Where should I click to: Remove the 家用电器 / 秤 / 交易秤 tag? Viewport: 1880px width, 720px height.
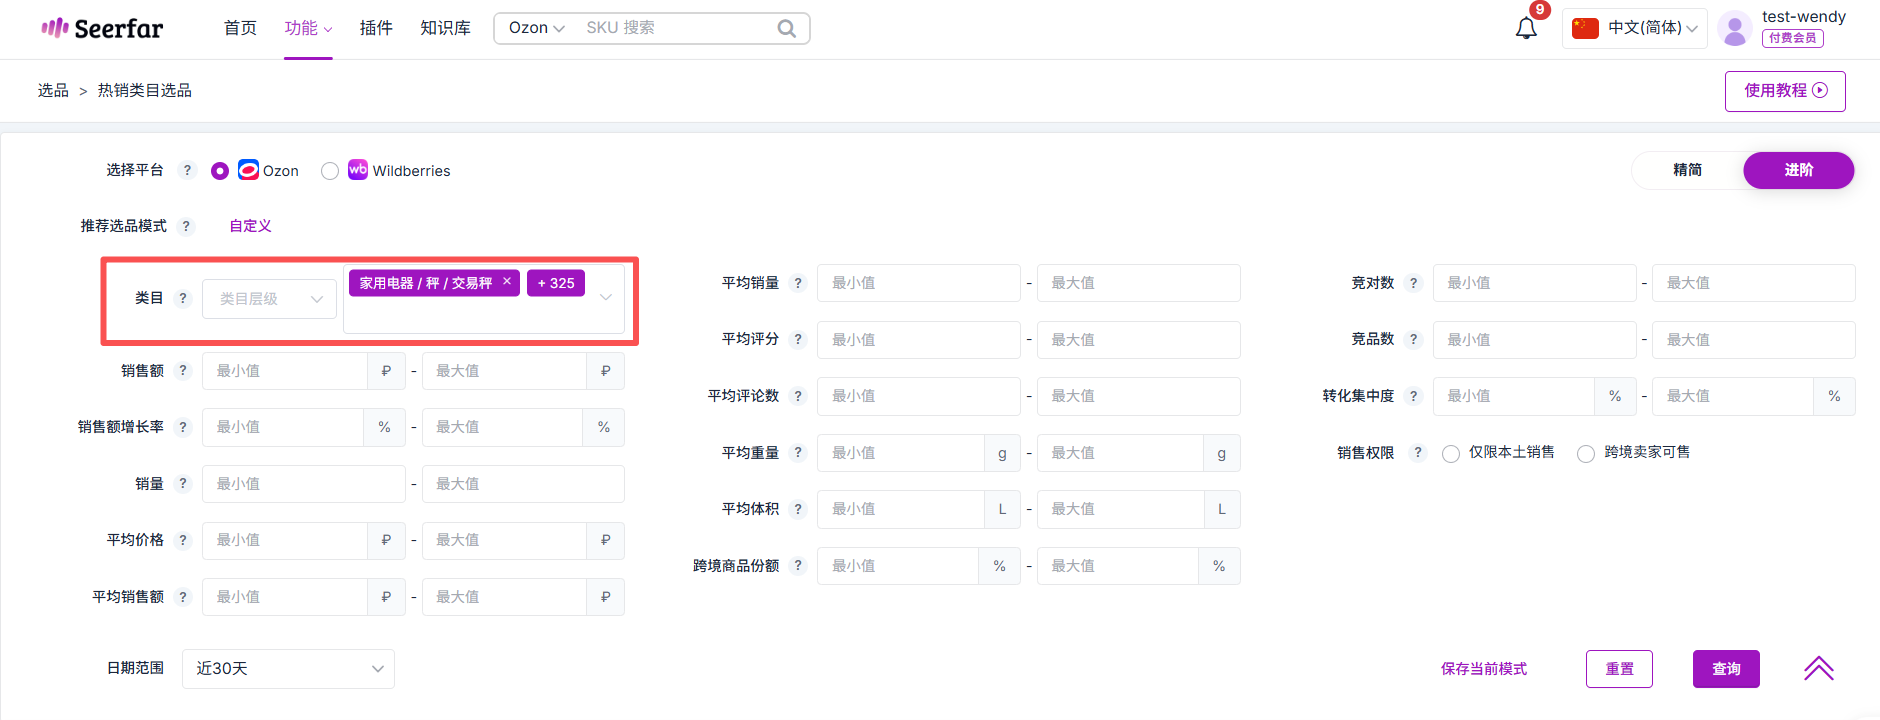point(507,282)
